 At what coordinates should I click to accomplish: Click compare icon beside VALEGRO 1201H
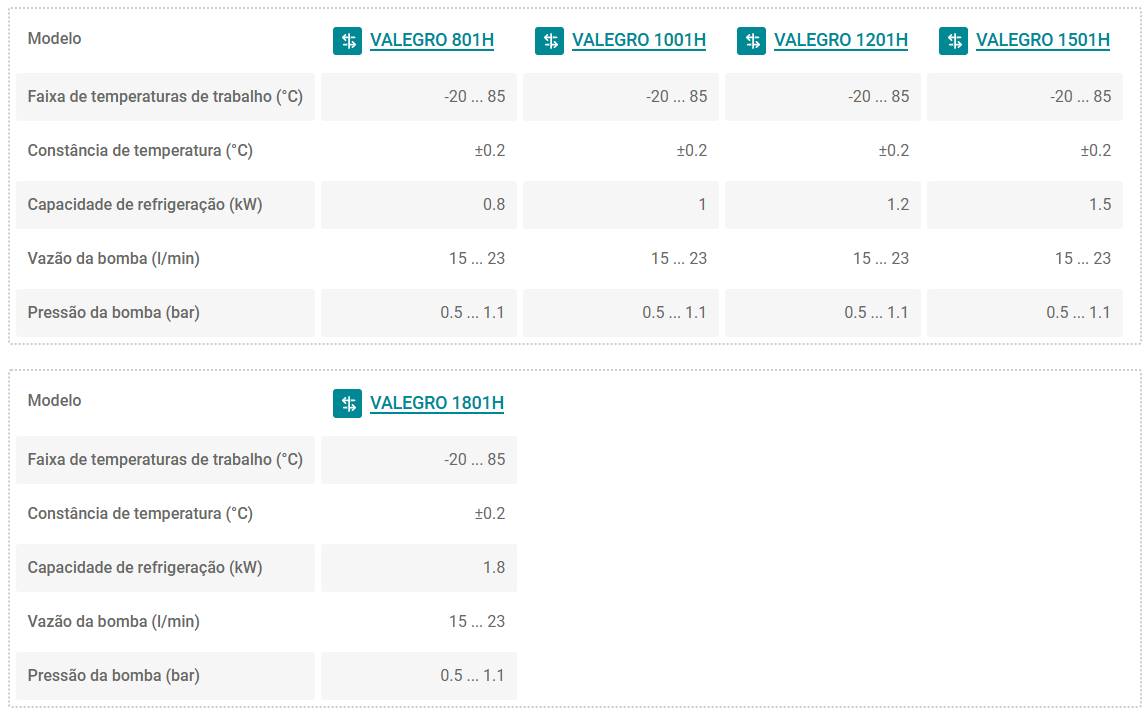(x=751, y=41)
